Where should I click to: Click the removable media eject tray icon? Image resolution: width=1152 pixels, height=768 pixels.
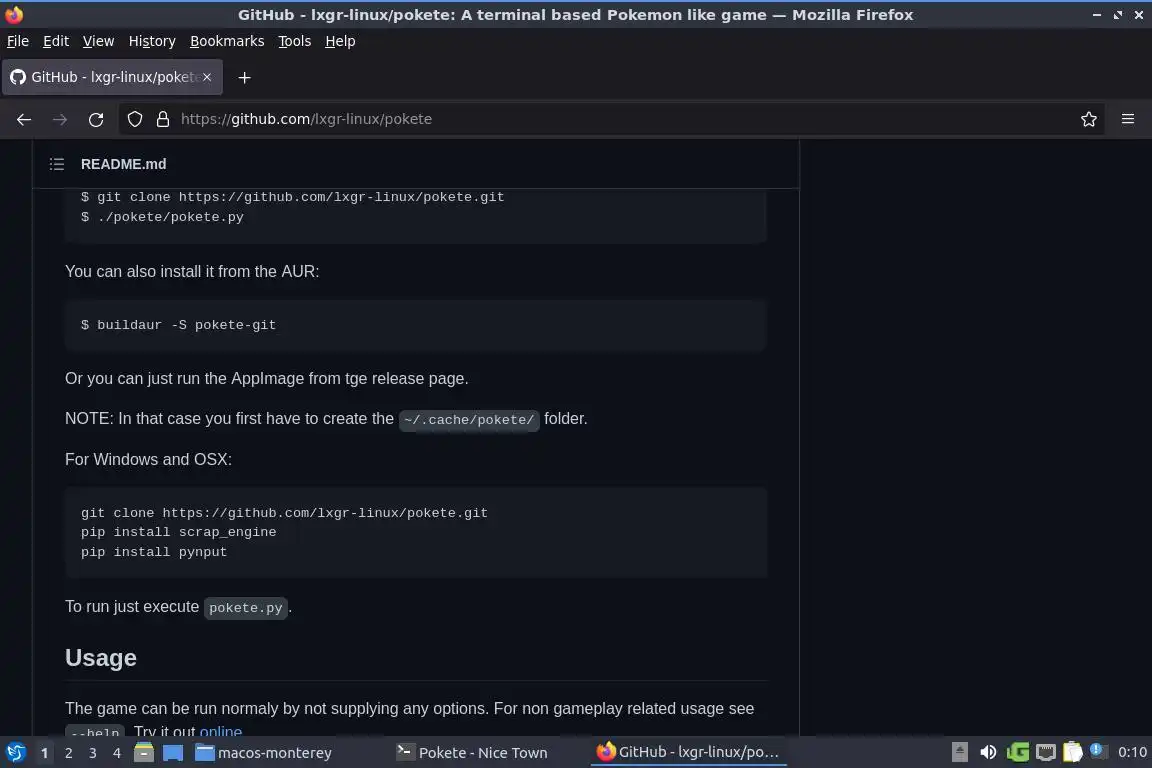tap(960, 752)
